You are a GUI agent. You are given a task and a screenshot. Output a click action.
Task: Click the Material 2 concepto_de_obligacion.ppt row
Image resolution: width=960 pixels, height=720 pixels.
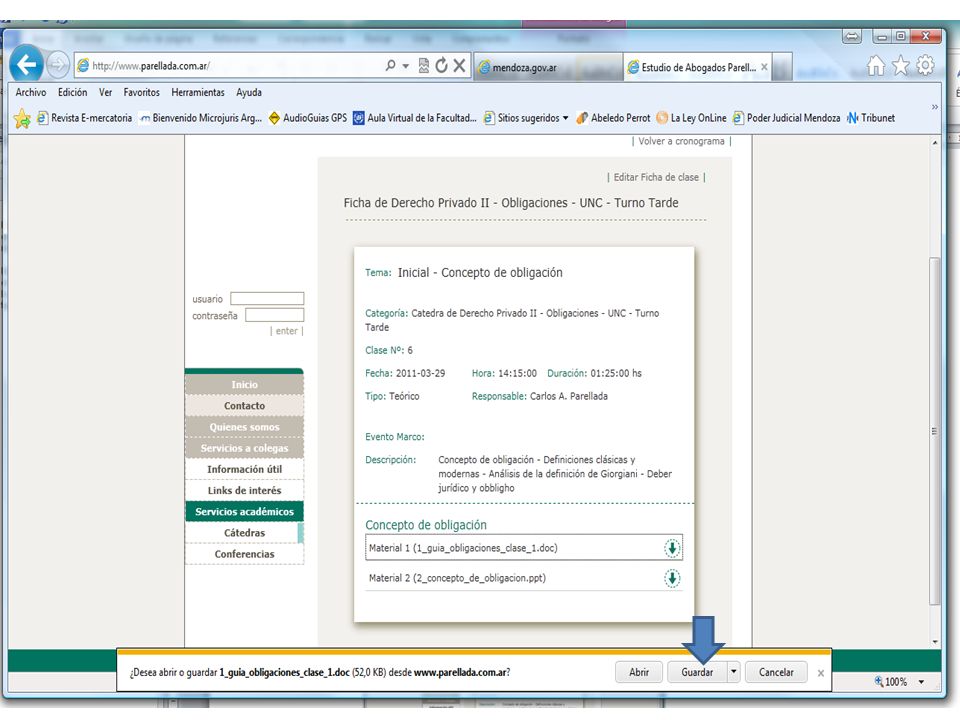tap(523, 578)
